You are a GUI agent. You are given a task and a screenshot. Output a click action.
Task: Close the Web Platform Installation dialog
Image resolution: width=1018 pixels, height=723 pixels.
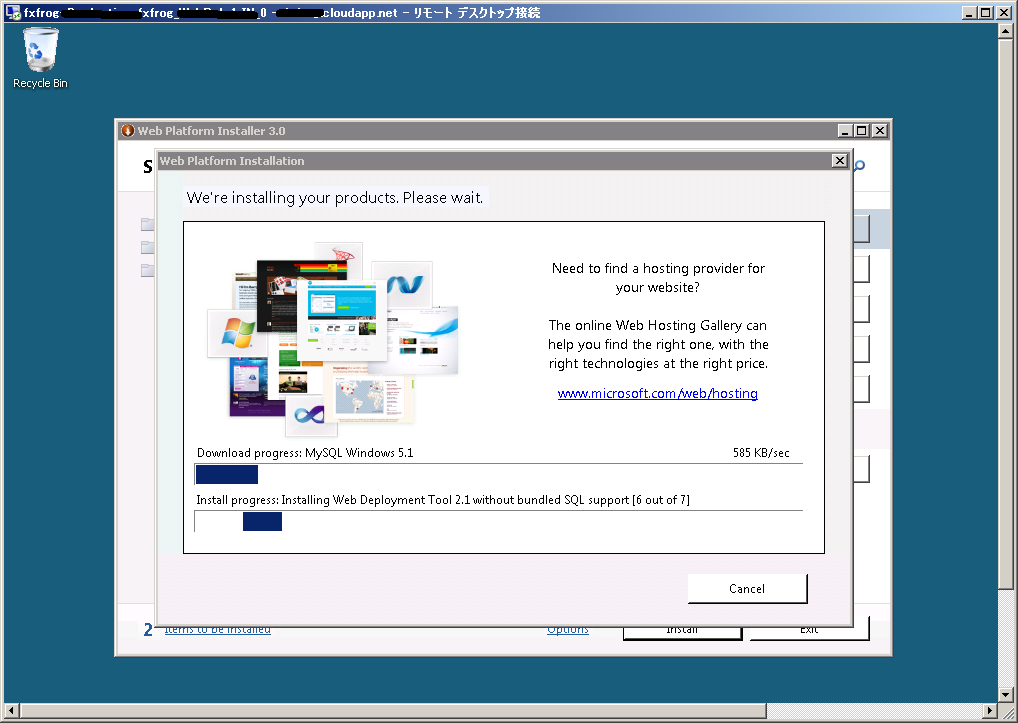point(839,161)
